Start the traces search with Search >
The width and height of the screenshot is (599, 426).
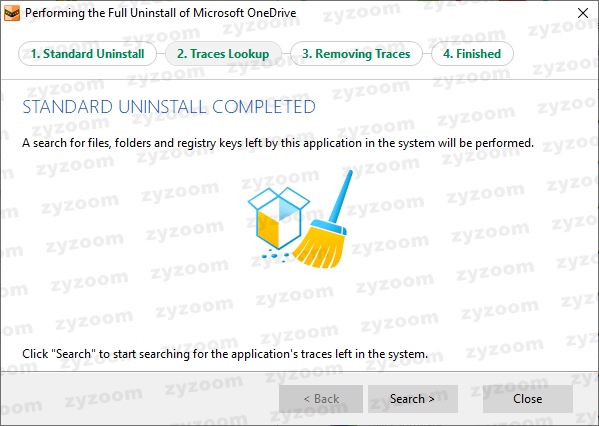(413, 399)
